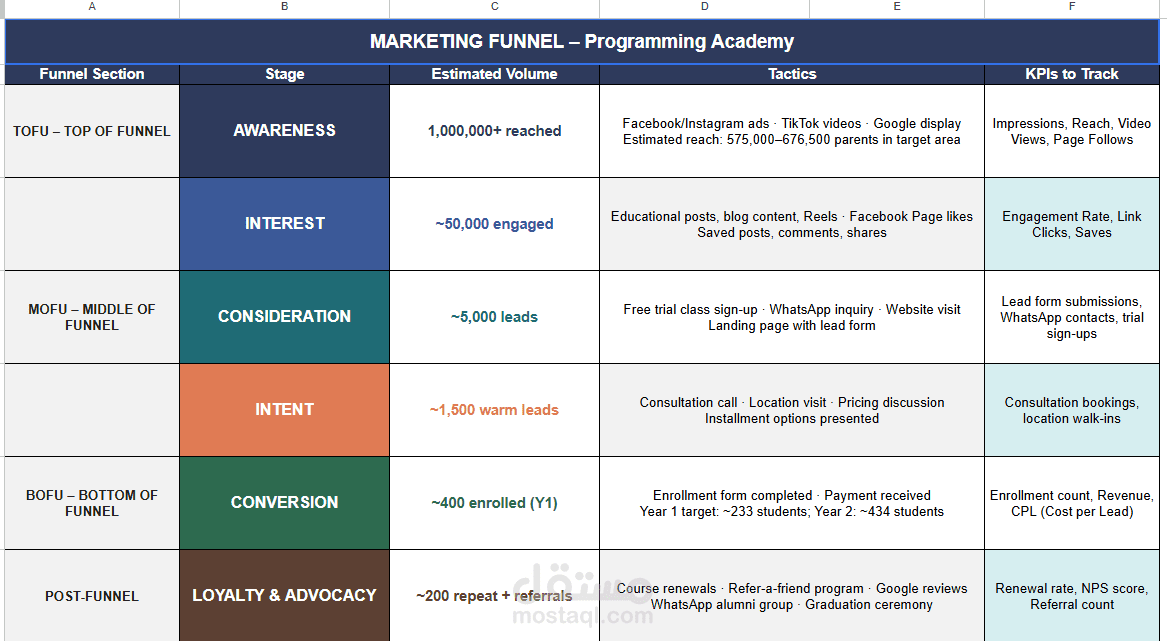Select the 'Renewal rate, NPS score' KPI cell

click(x=1072, y=596)
